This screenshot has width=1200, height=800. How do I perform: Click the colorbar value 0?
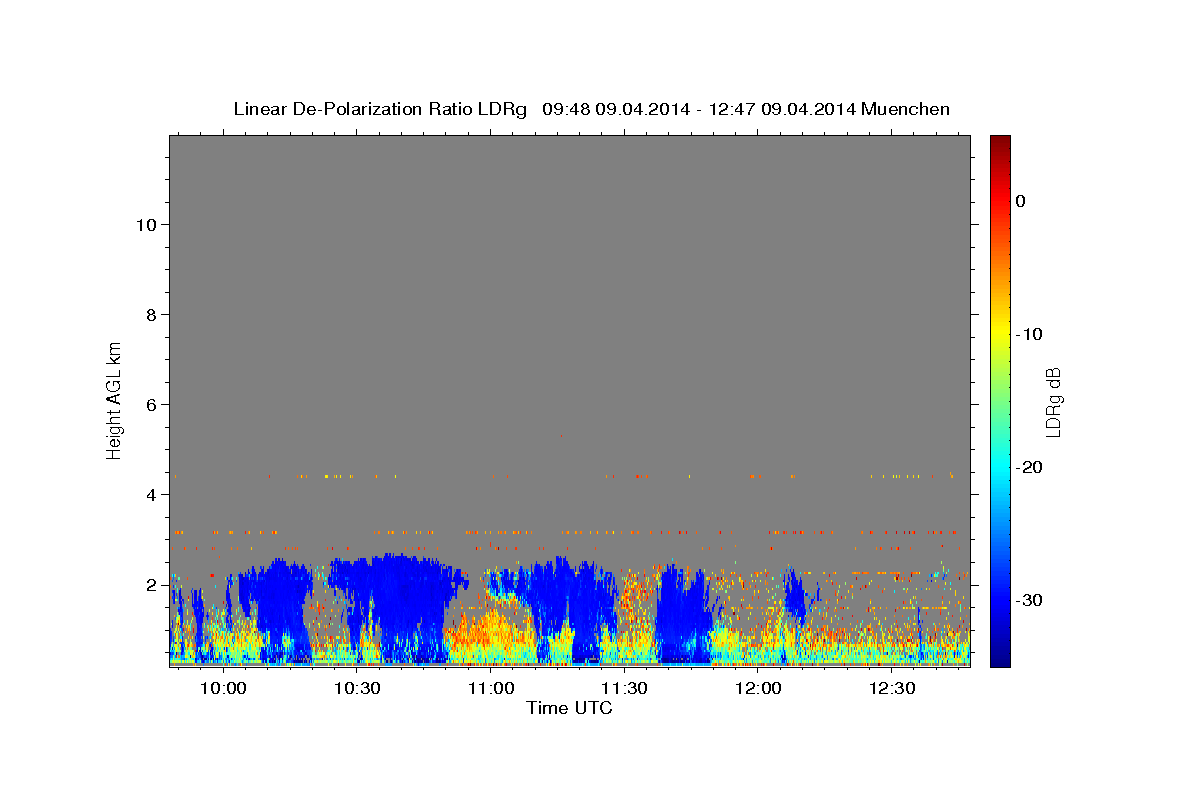(x=1020, y=201)
